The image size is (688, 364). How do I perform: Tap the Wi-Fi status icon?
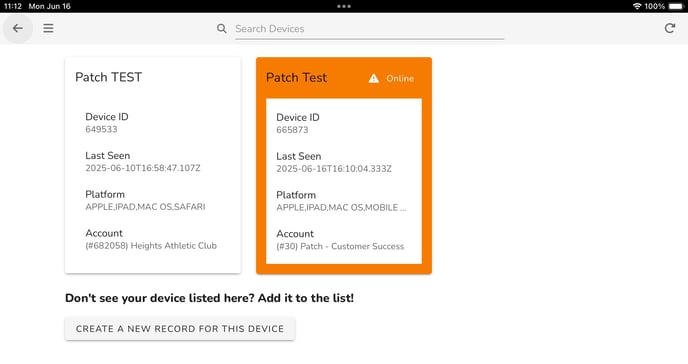[x=637, y=6]
